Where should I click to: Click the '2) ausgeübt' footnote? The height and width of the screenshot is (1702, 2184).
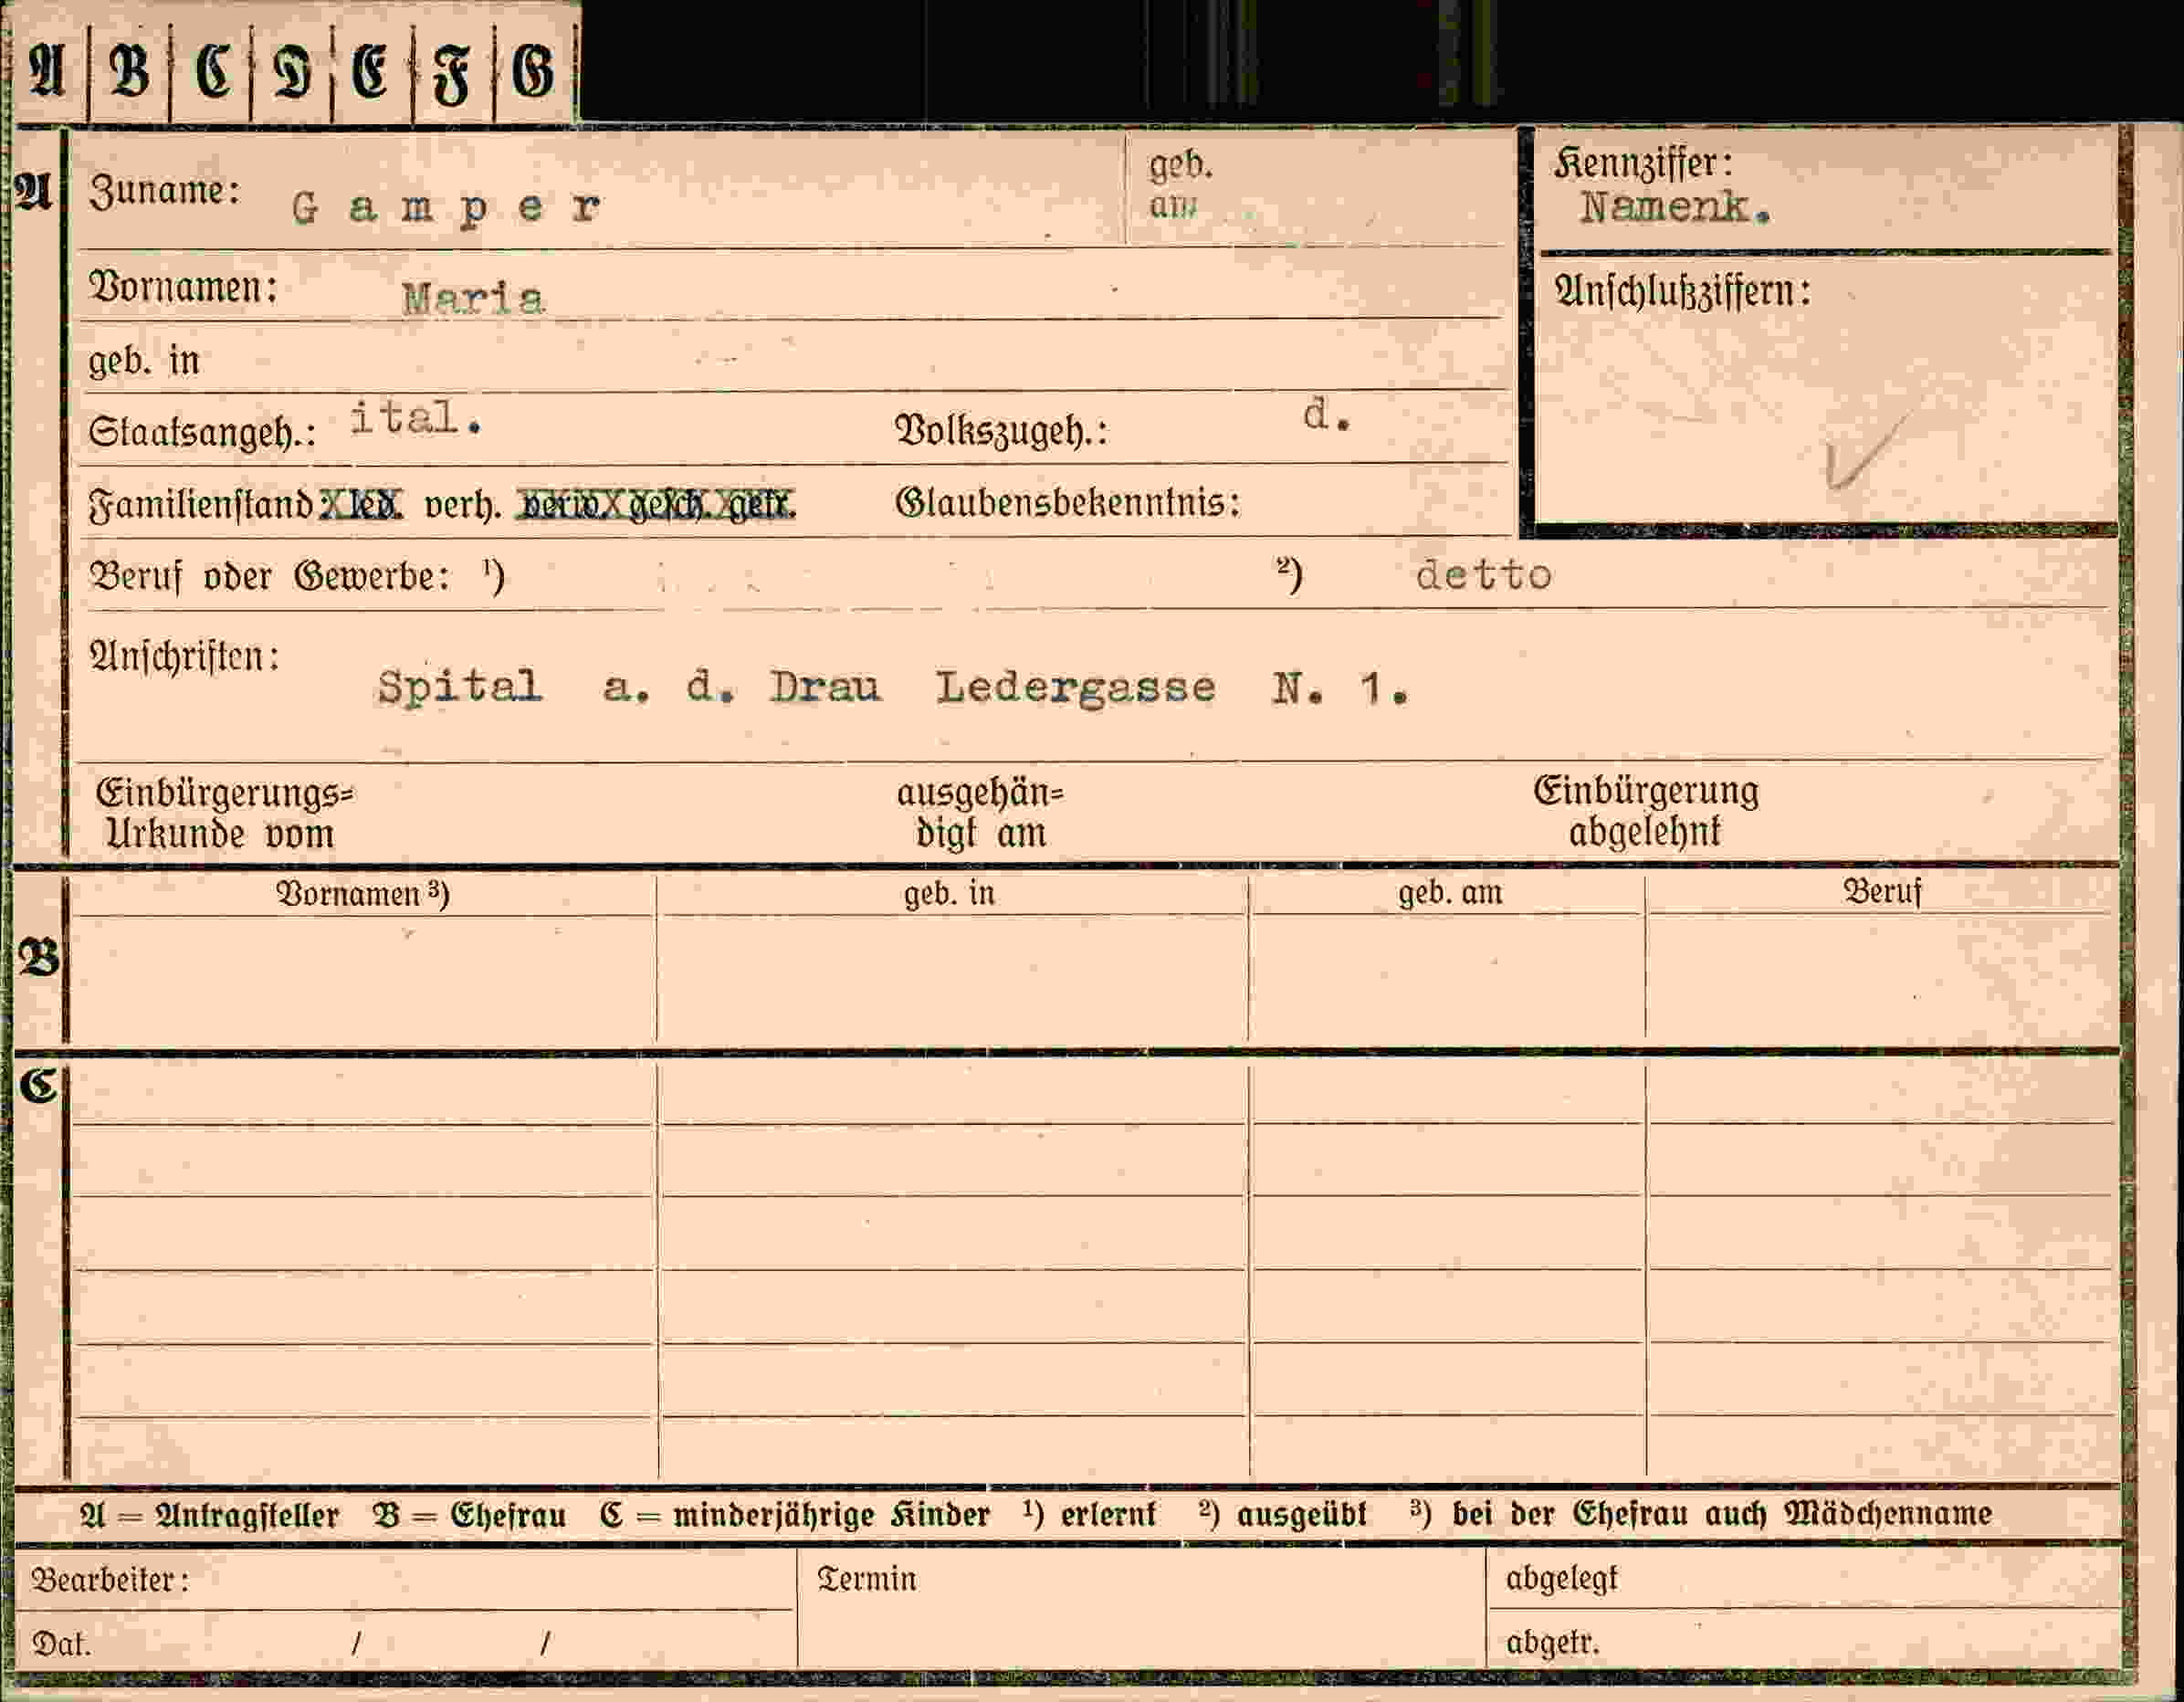pos(1283,1514)
